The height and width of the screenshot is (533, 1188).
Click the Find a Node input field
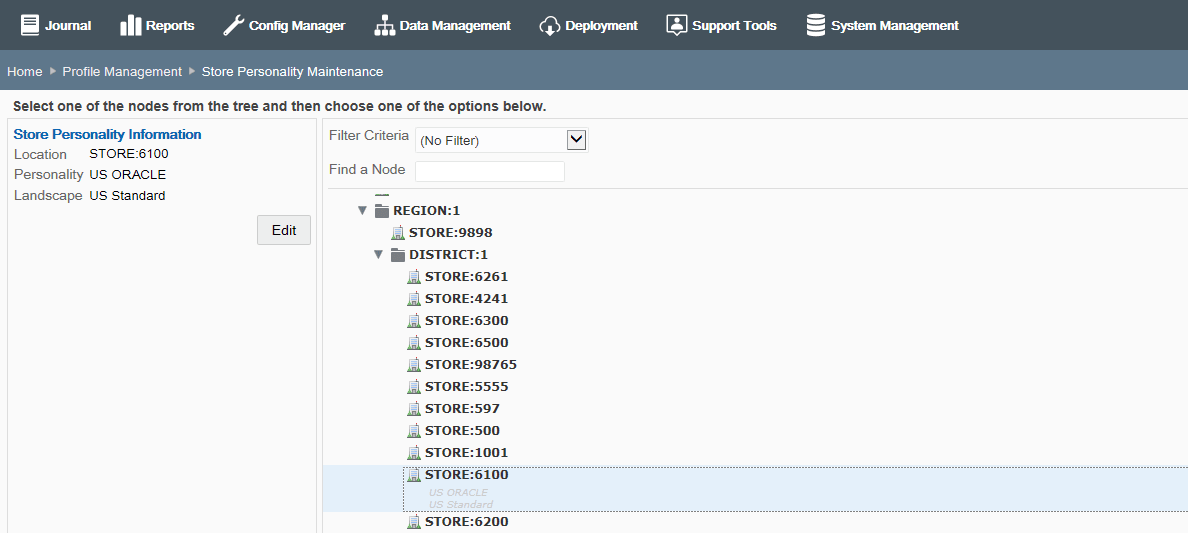coord(490,171)
